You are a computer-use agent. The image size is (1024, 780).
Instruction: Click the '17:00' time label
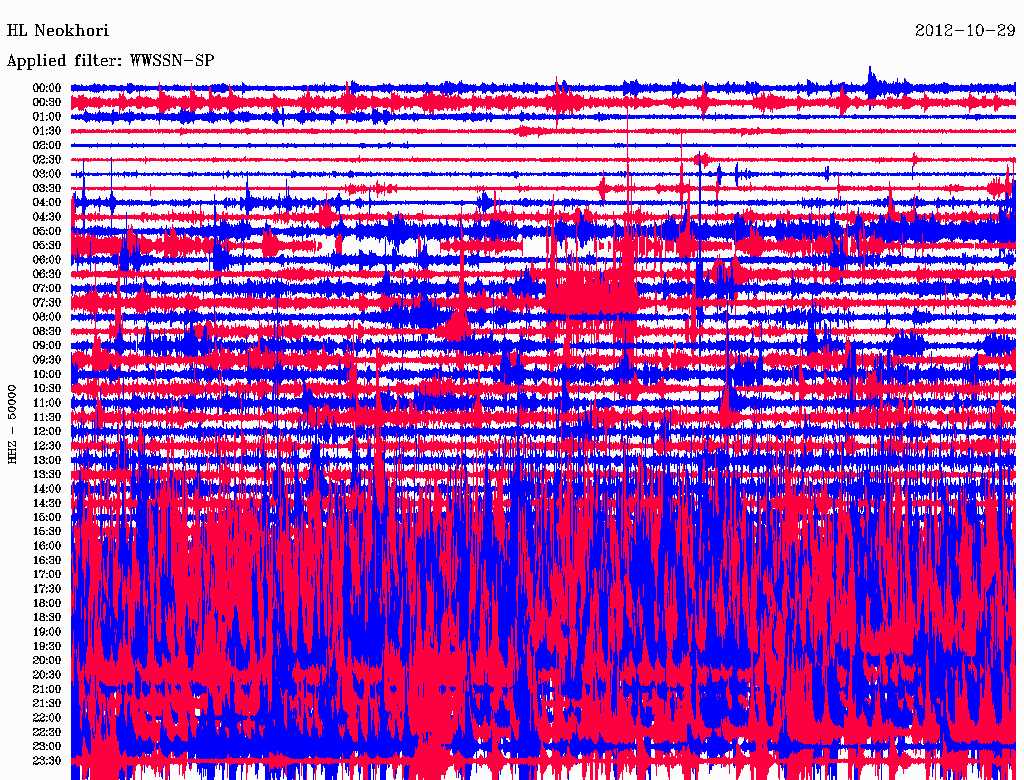[47, 575]
